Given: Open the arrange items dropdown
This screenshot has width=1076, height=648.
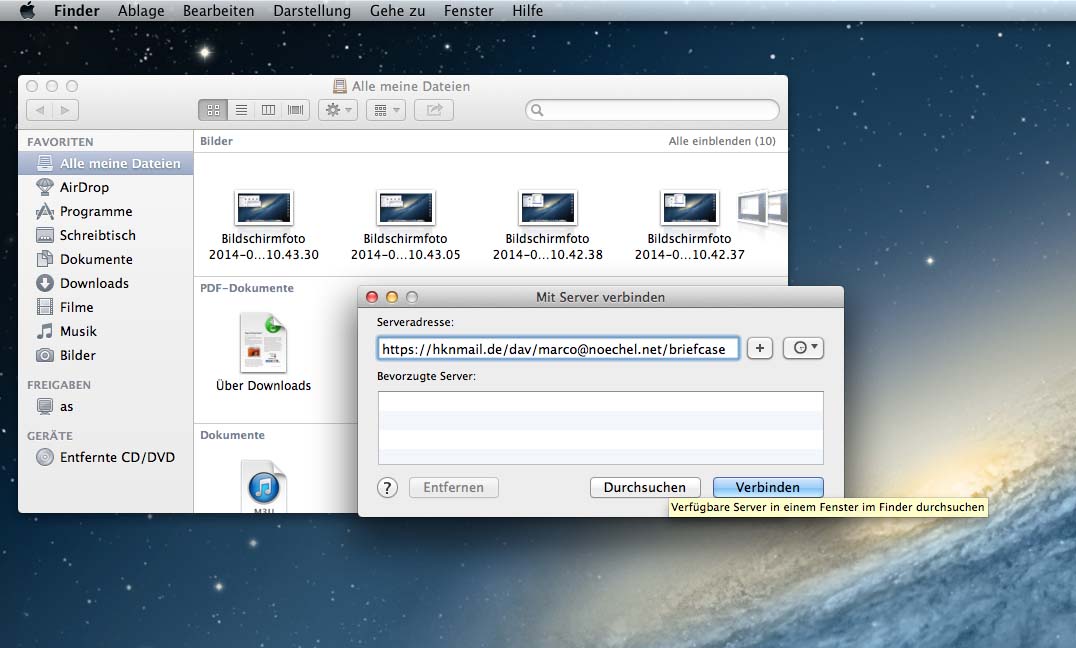Looking at the screenshot, I should [385, 110].
